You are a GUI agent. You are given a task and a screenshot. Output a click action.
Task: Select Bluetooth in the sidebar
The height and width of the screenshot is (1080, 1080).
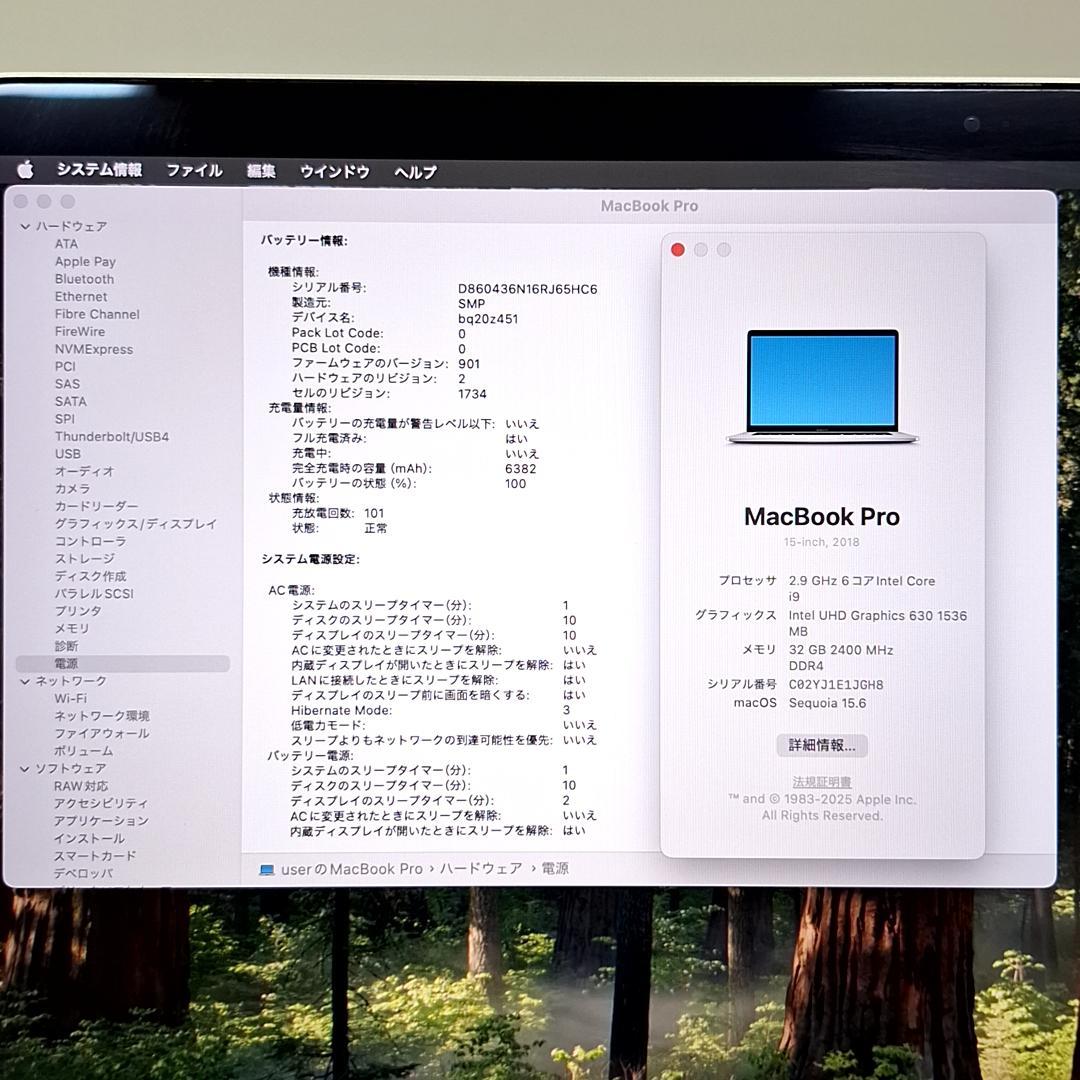pos(83,279)
